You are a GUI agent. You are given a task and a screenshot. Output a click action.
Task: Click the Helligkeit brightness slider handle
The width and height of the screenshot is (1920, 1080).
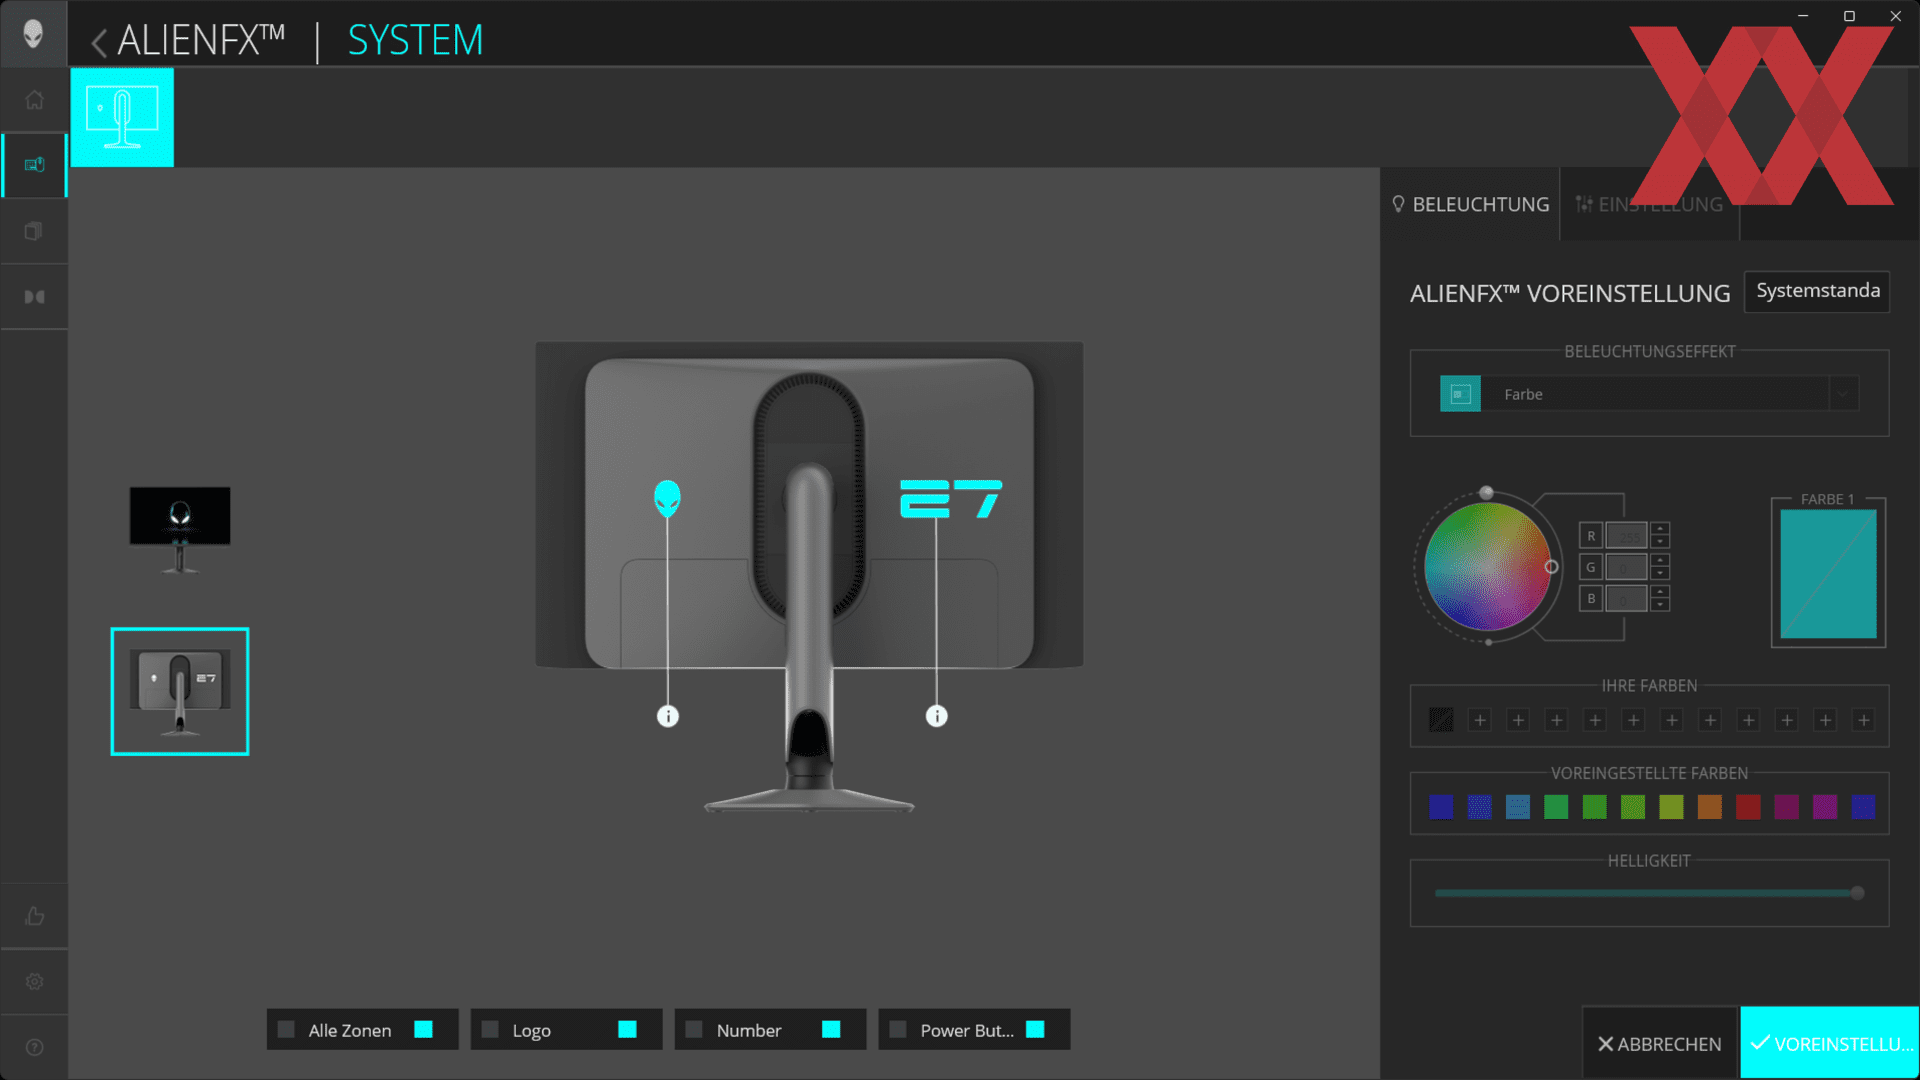1857,893
